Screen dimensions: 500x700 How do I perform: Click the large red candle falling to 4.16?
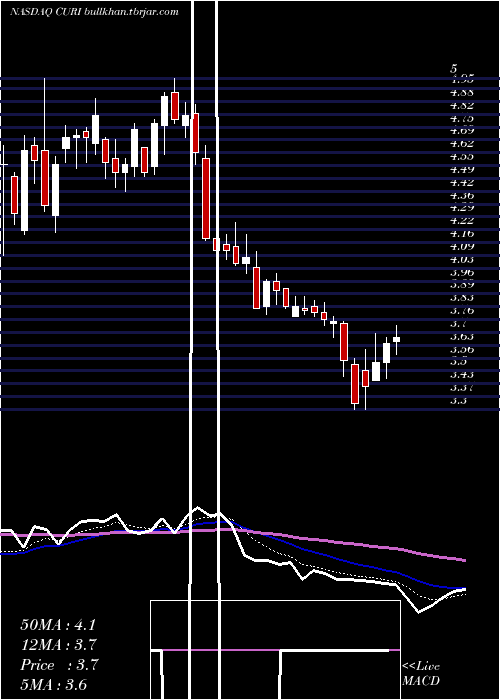click(x=206, y=199)
